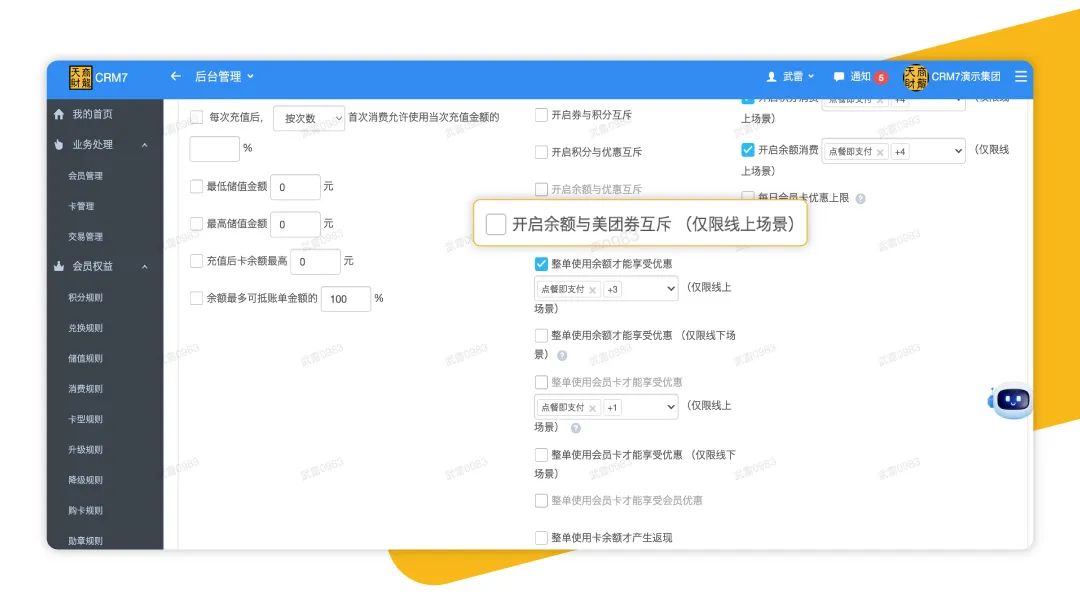Uncheck the 开启余额消费 checkbox

748,149
